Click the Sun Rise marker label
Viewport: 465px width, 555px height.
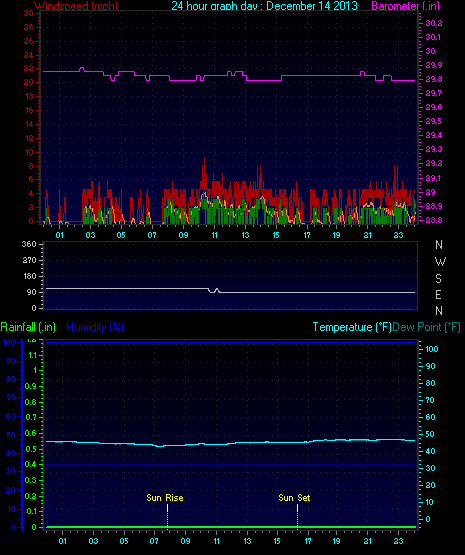click(x=165, y=498)
